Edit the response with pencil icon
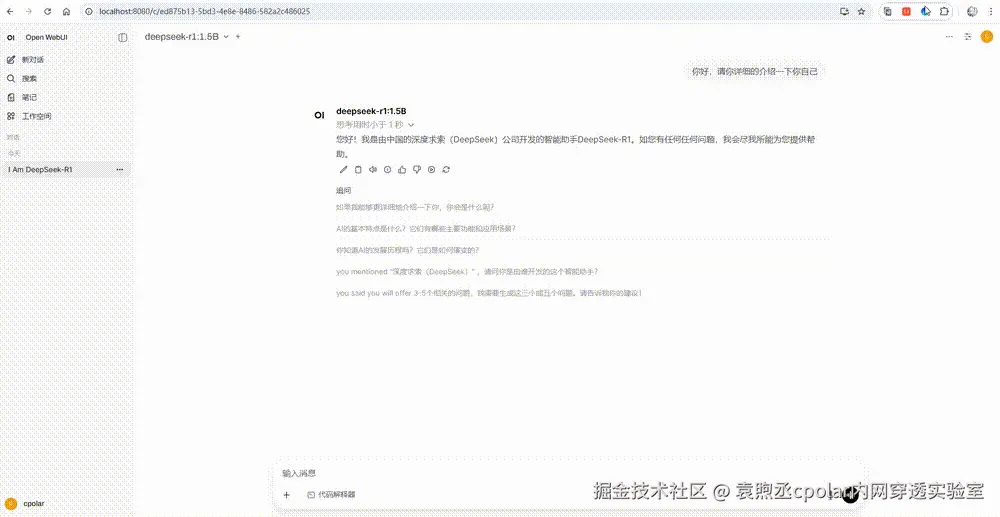1000x517 pixels. [343, 170]
